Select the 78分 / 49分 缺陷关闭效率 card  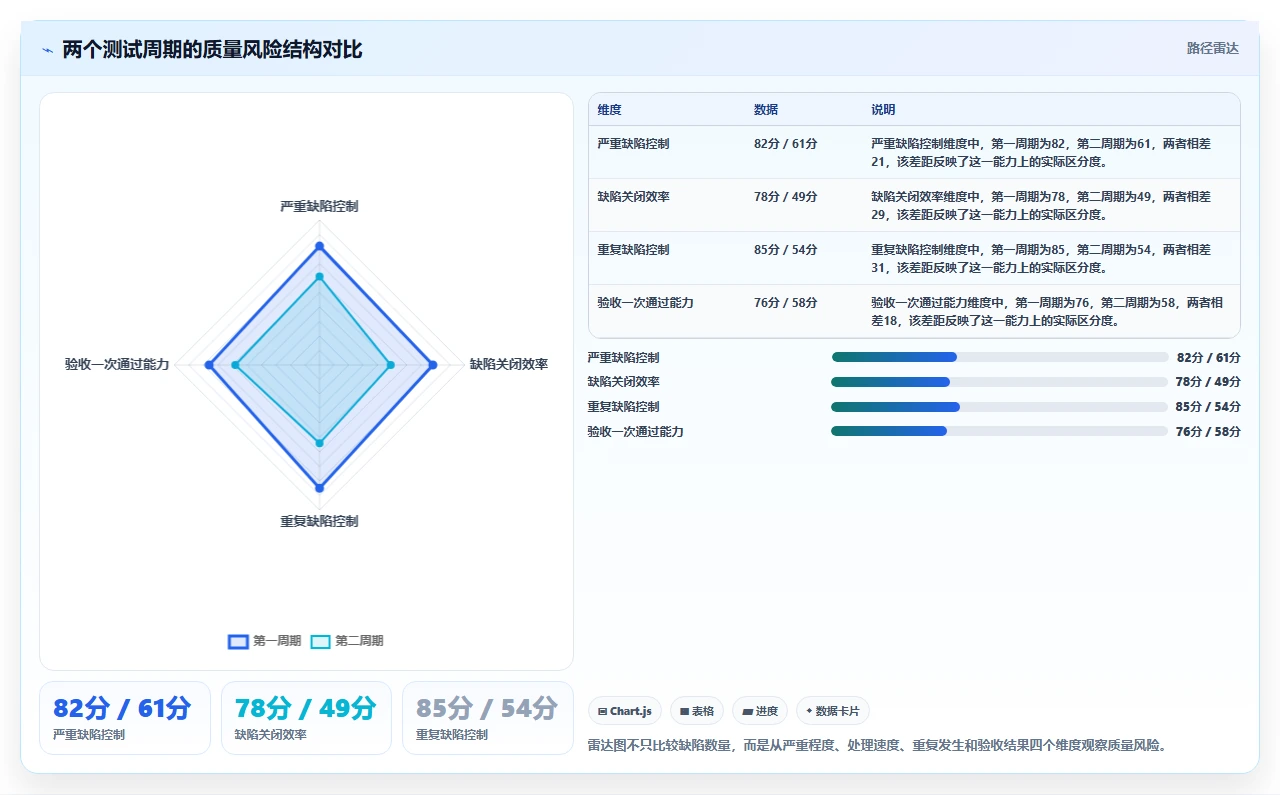click(x=306, y=718)
